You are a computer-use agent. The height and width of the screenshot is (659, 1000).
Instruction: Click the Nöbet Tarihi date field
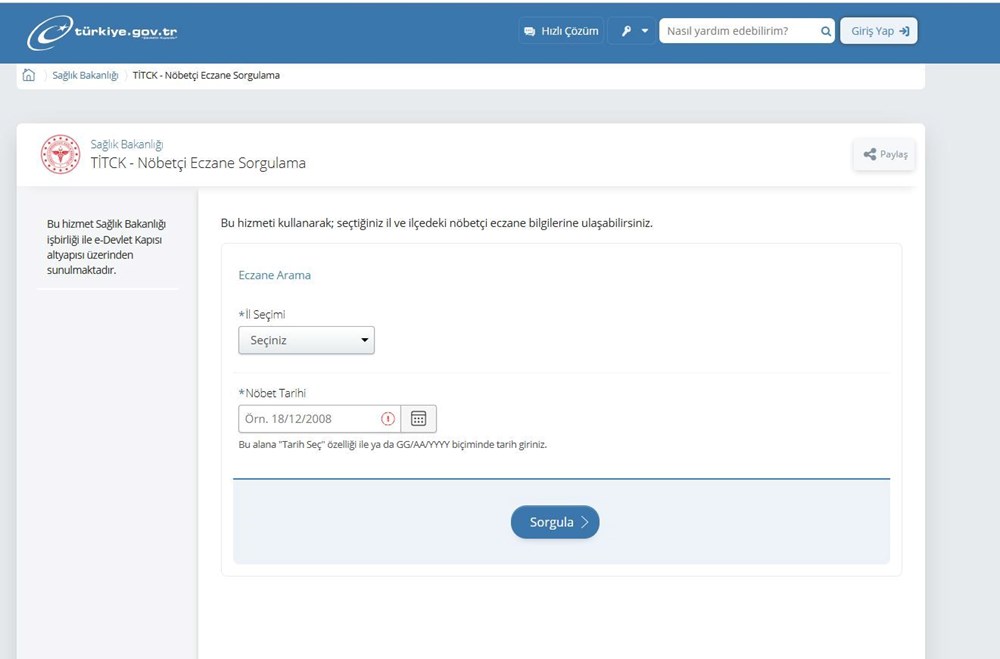pyautogui.click(x=308, y=419)
